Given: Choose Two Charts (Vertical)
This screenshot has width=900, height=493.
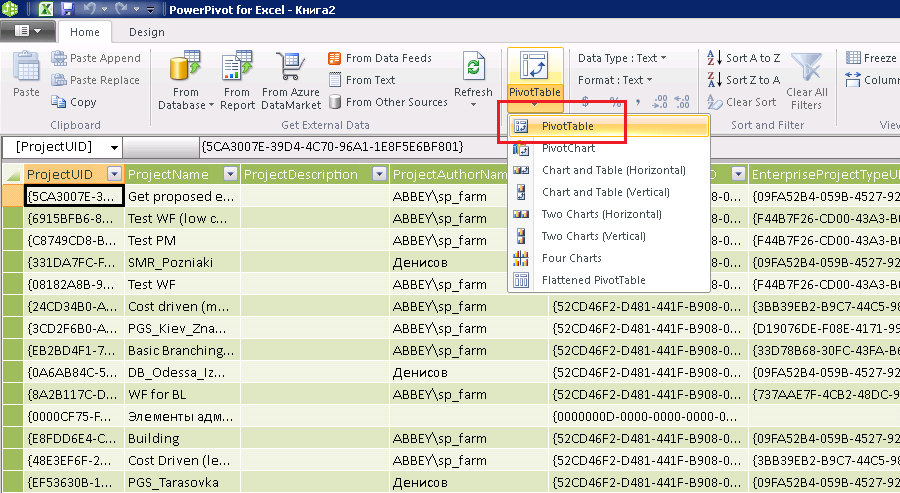Looking at the screenshot, I should 609,236.
